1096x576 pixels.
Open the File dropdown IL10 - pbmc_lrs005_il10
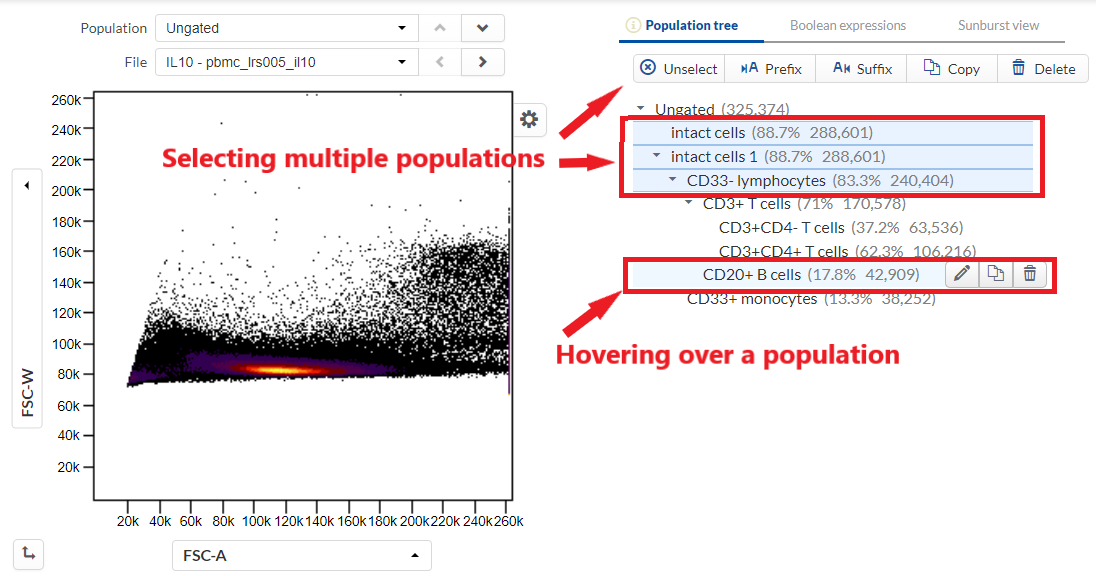[x=287, y=62]
